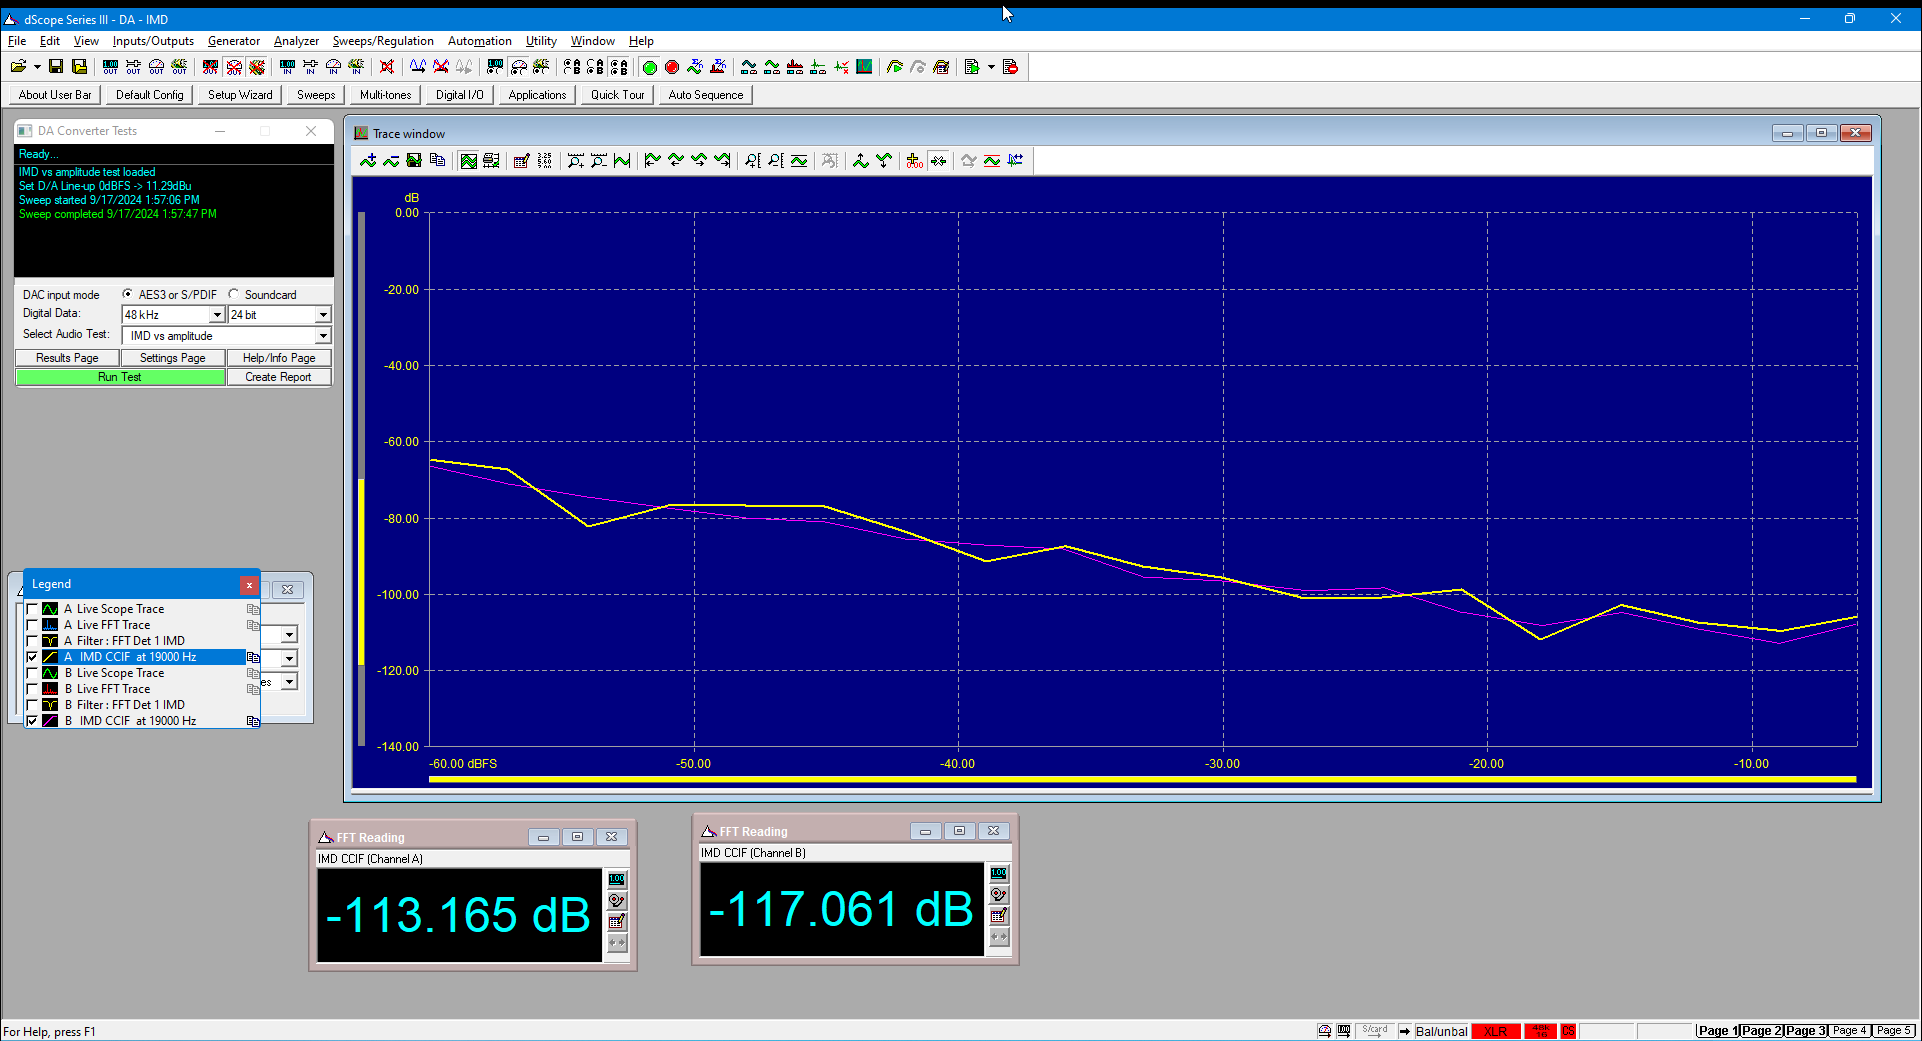Enable the A Live FFT Trace checkbox
The image size is (1922, 1041).
coord(32,625)
